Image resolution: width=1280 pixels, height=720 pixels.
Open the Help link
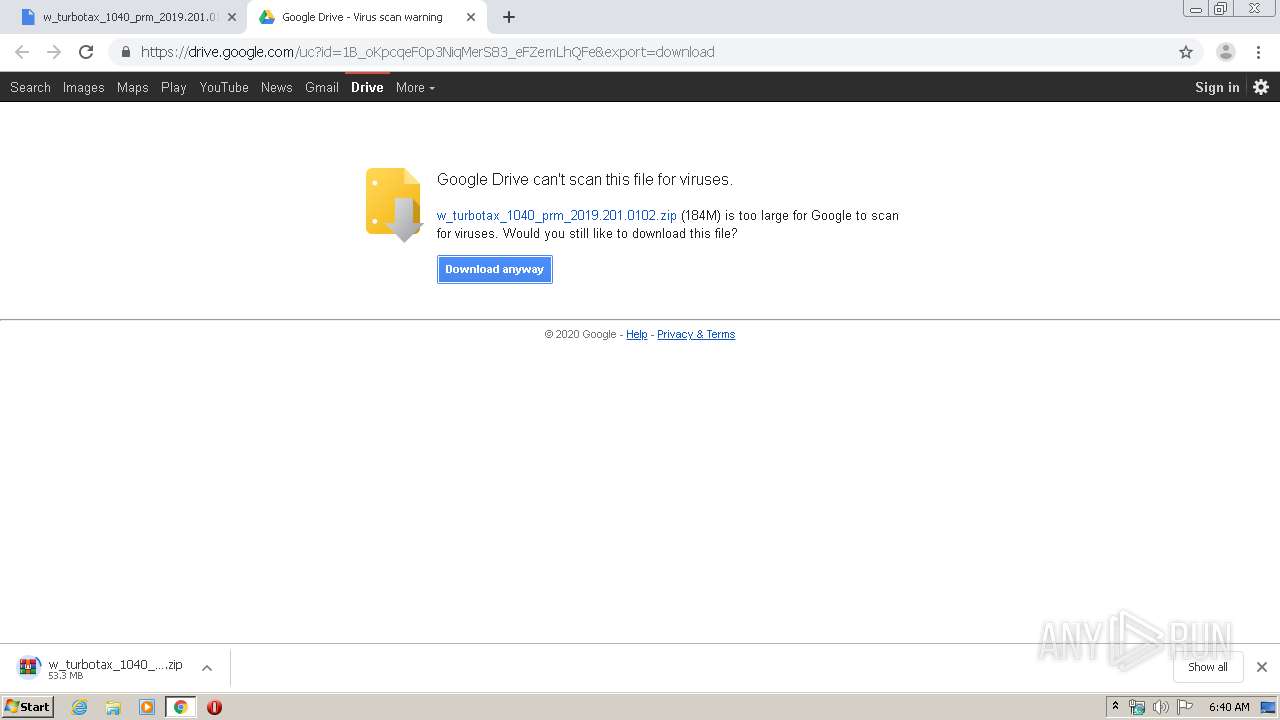[x=637, y=334]
